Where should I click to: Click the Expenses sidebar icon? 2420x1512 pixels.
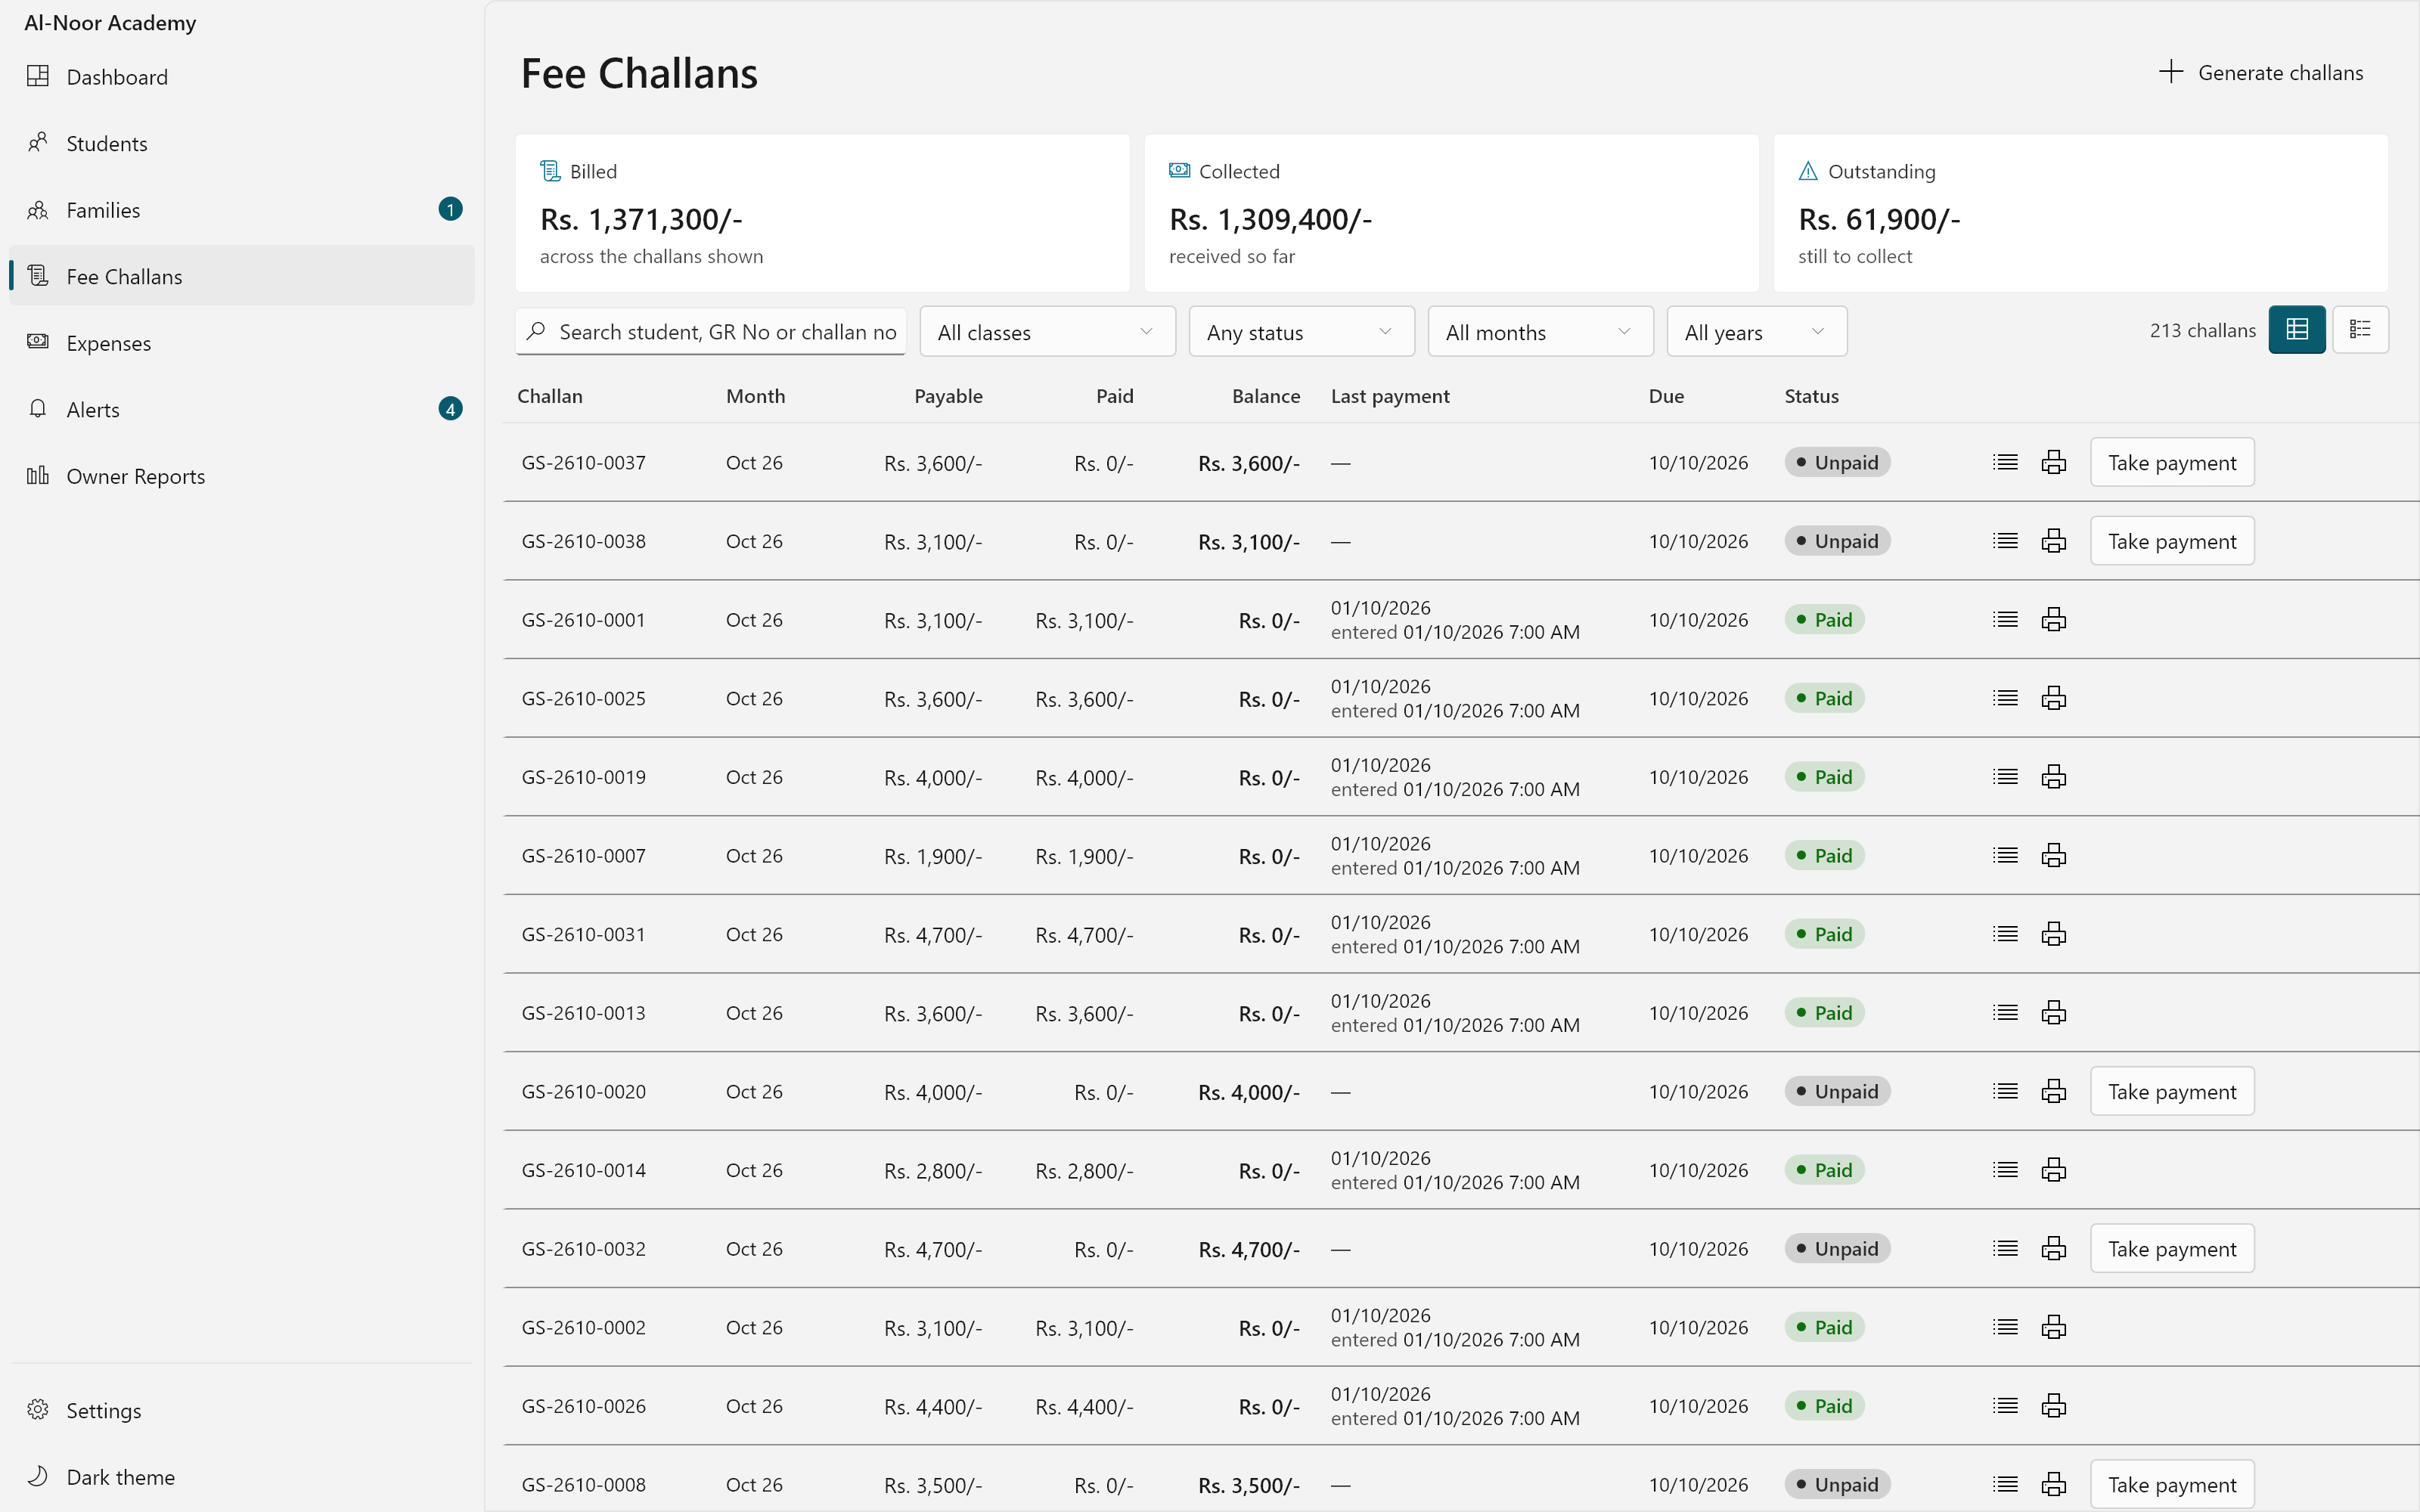click(38, 342)
